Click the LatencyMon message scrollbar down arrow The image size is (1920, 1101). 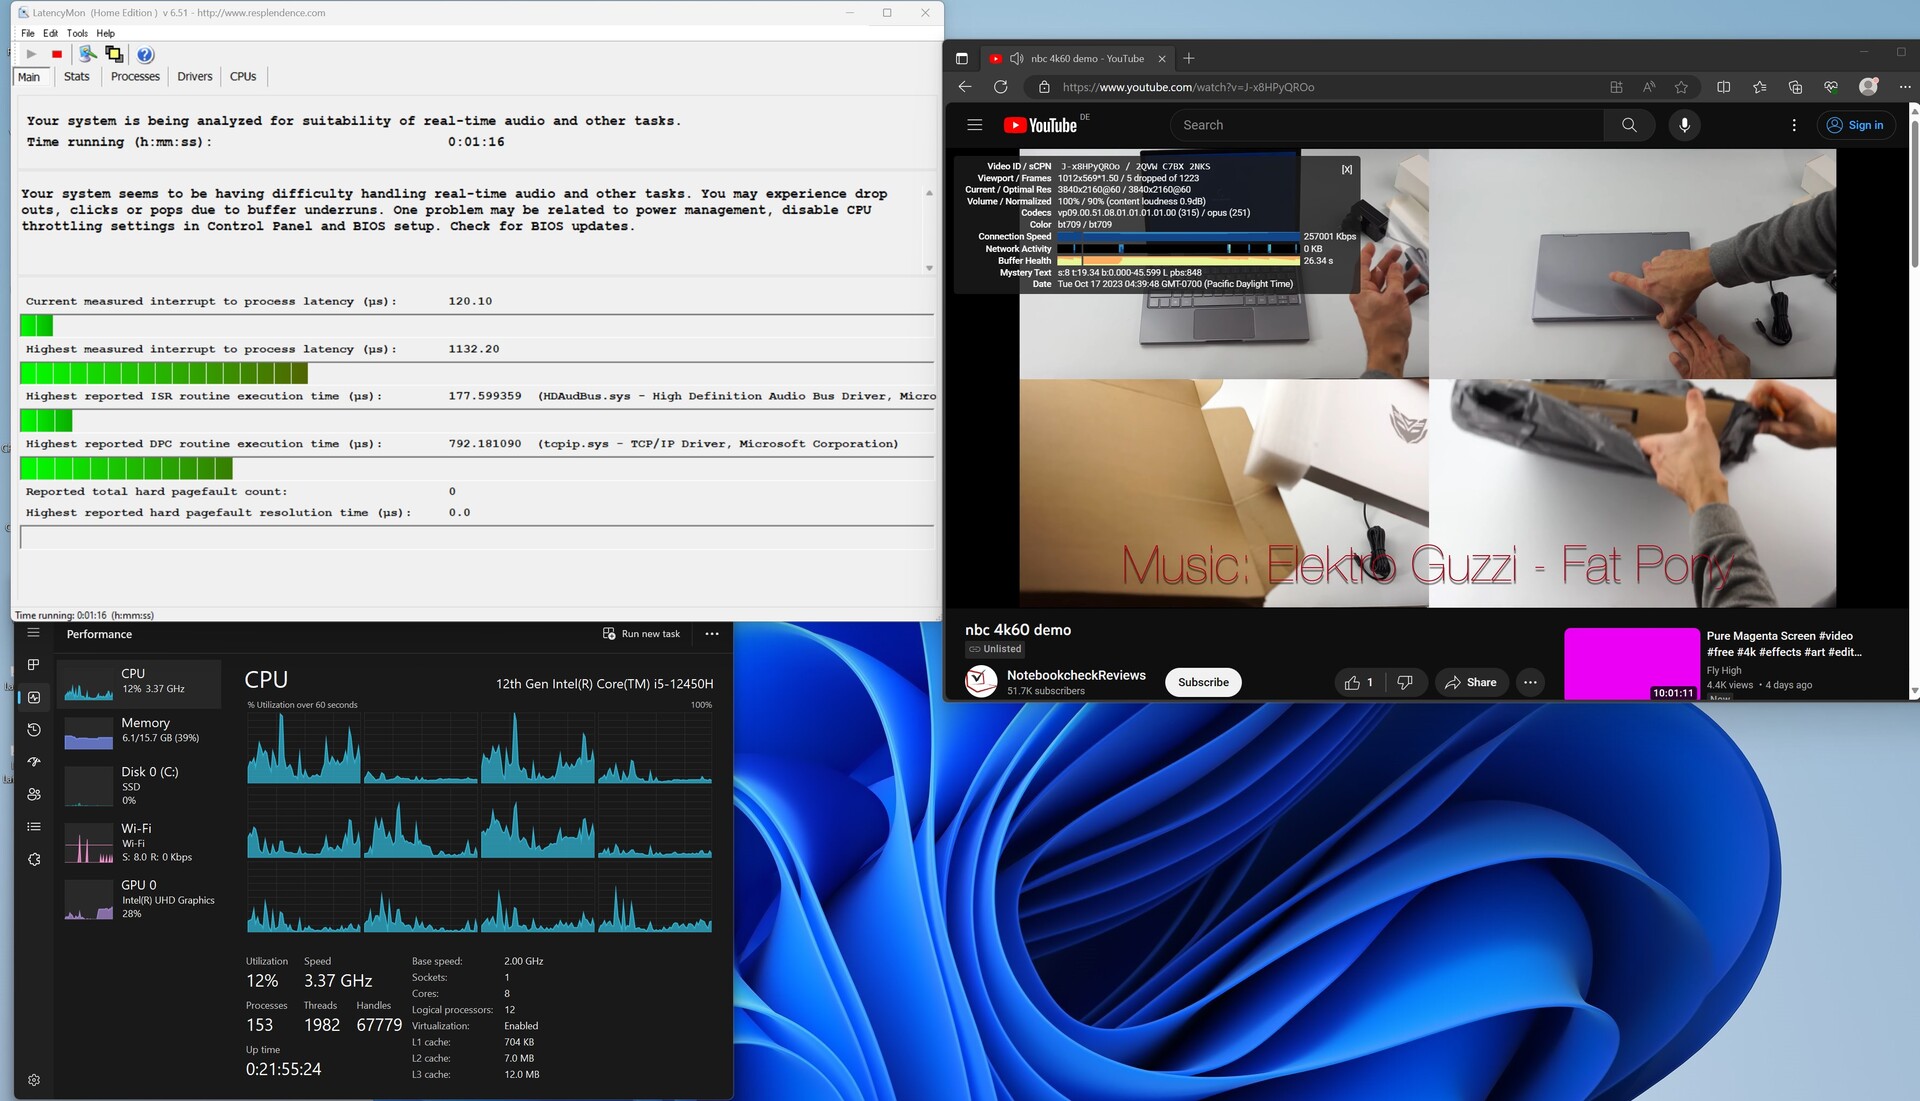pyautogui.click(x=929, y=268)
